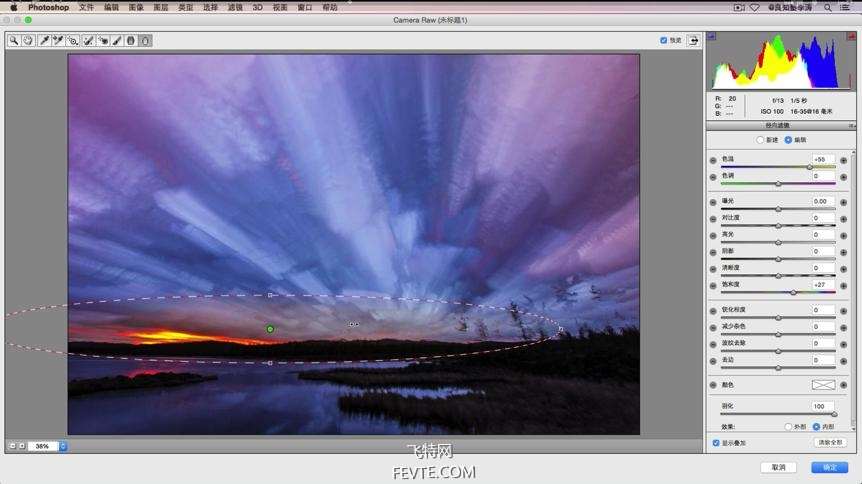Open the 图像 menu
The image size is (862, 484).
click(136, 7)
